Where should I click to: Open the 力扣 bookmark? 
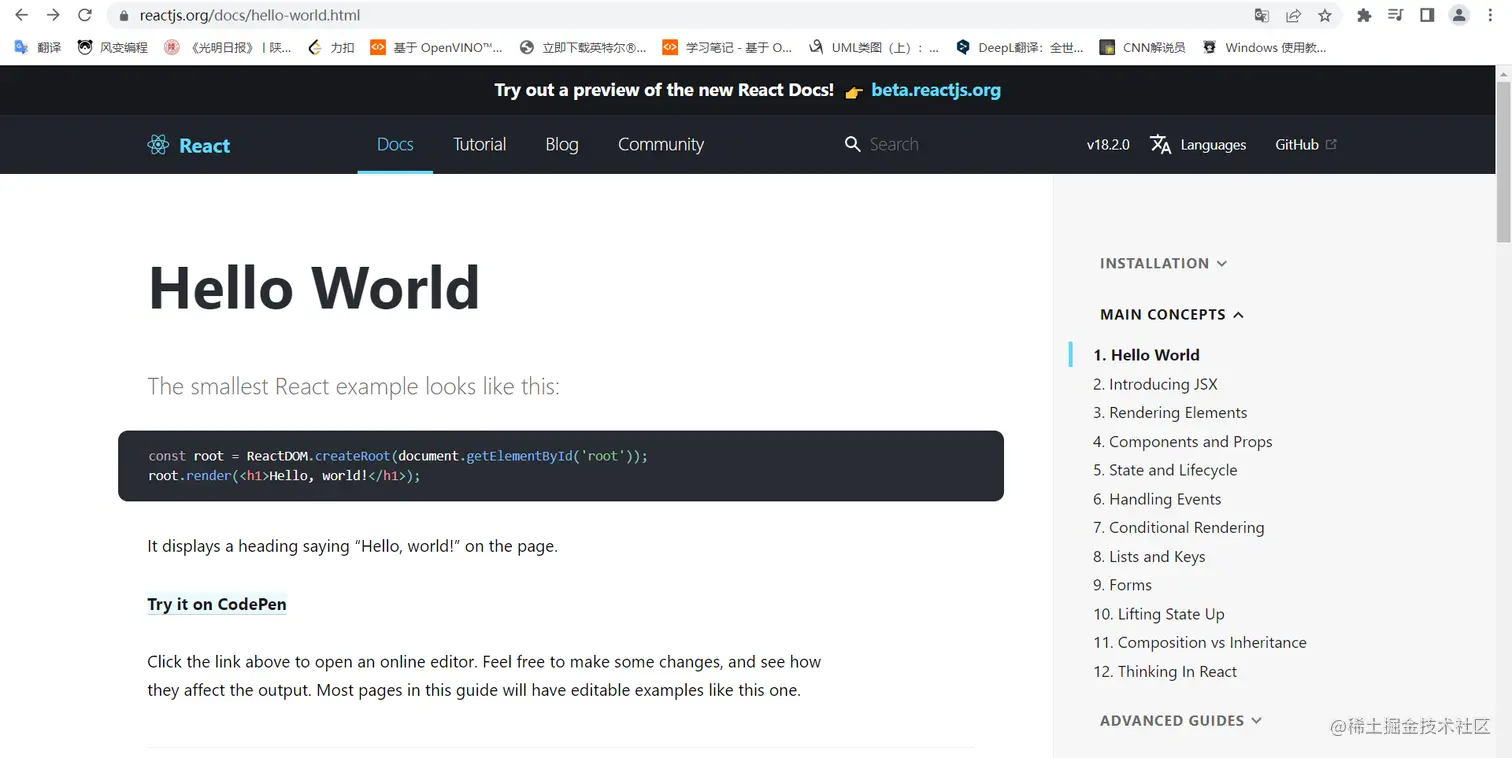[331, 47]
